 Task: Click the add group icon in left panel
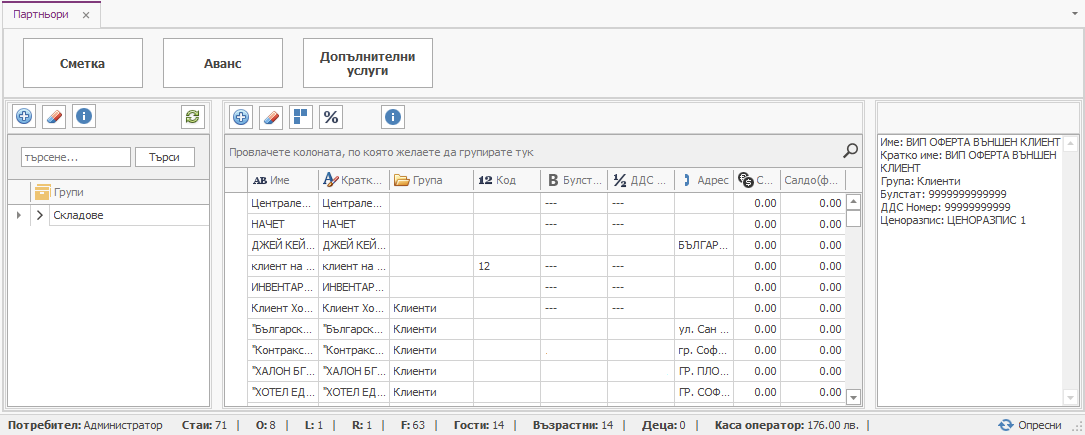coord(24,117)
